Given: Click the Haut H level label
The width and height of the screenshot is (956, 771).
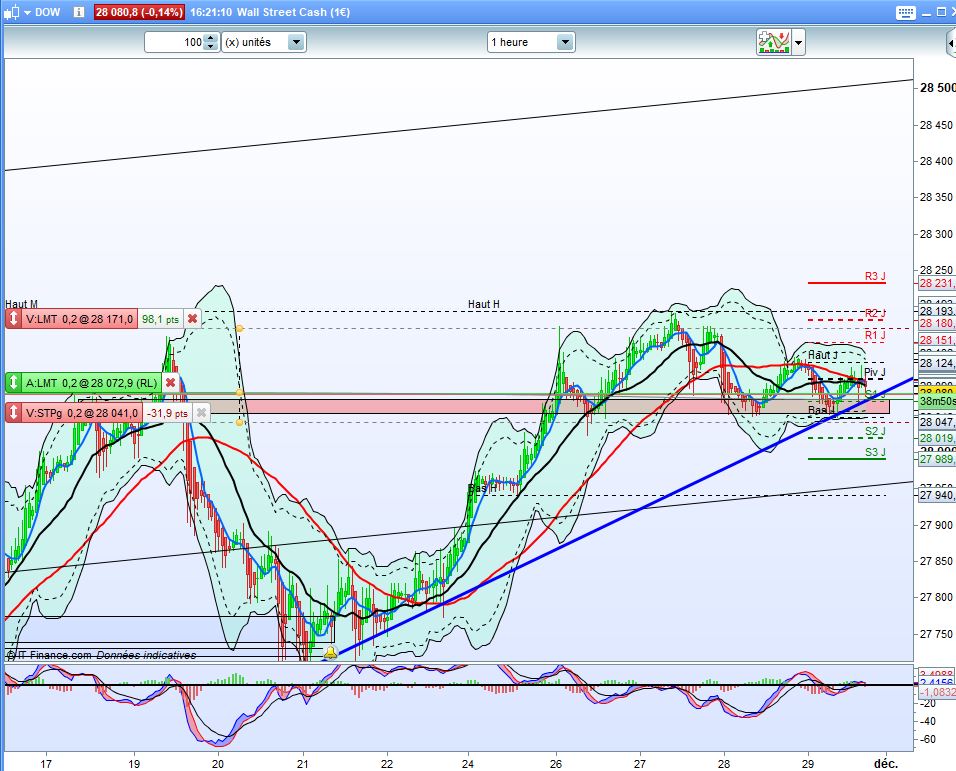Looking at the screenshot, I should pyautogui.click(x=483, y=304).
